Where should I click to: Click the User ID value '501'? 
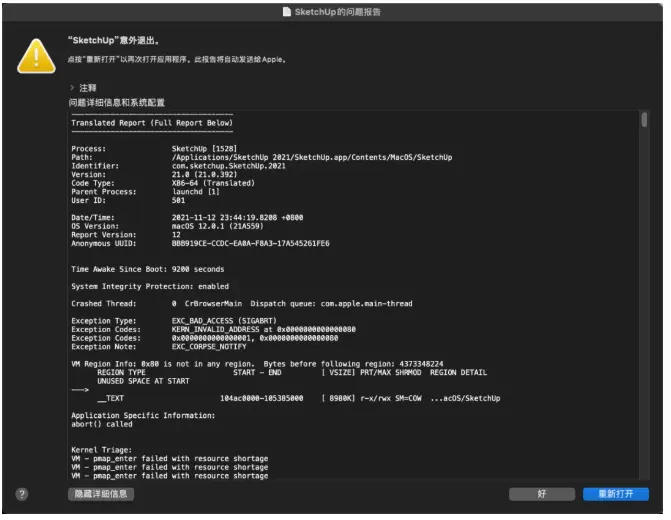[x=178, y=200]
